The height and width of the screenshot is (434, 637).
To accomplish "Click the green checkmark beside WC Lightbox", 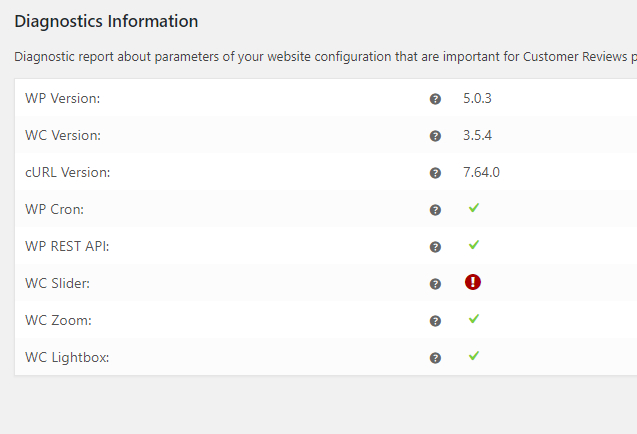I will click(474, 356).
